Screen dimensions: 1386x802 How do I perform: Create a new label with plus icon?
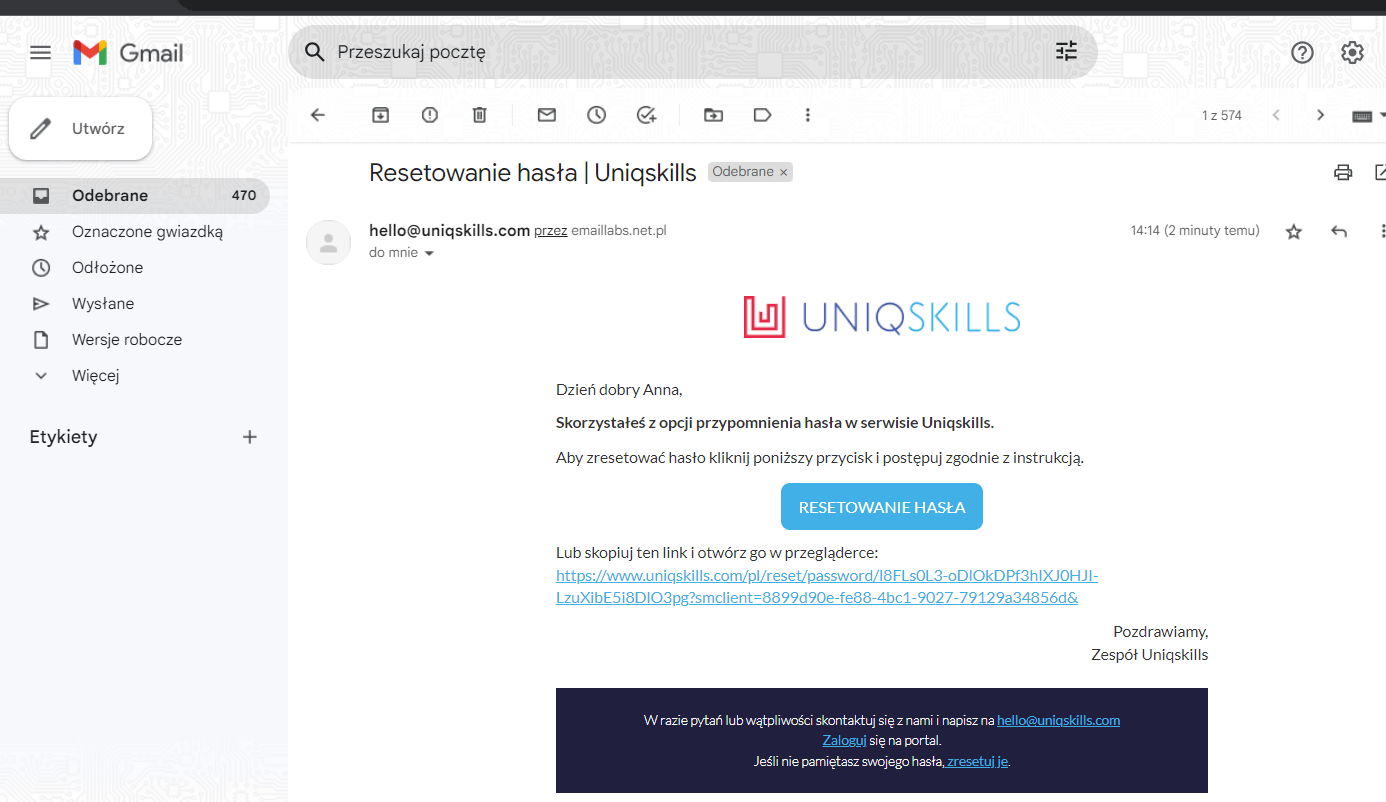coord(250,437)
